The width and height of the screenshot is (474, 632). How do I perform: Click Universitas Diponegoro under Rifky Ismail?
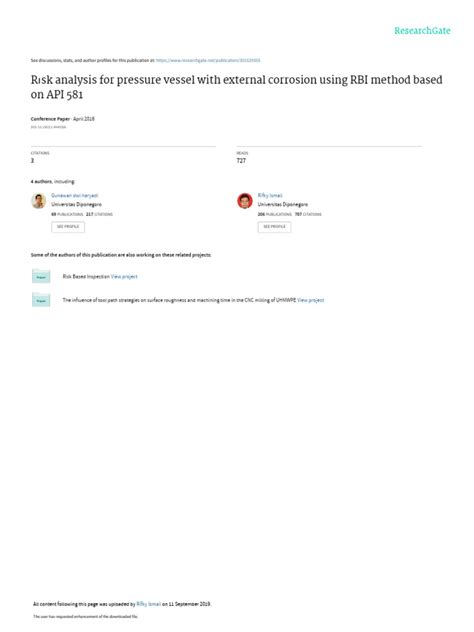tap(283, 204)
